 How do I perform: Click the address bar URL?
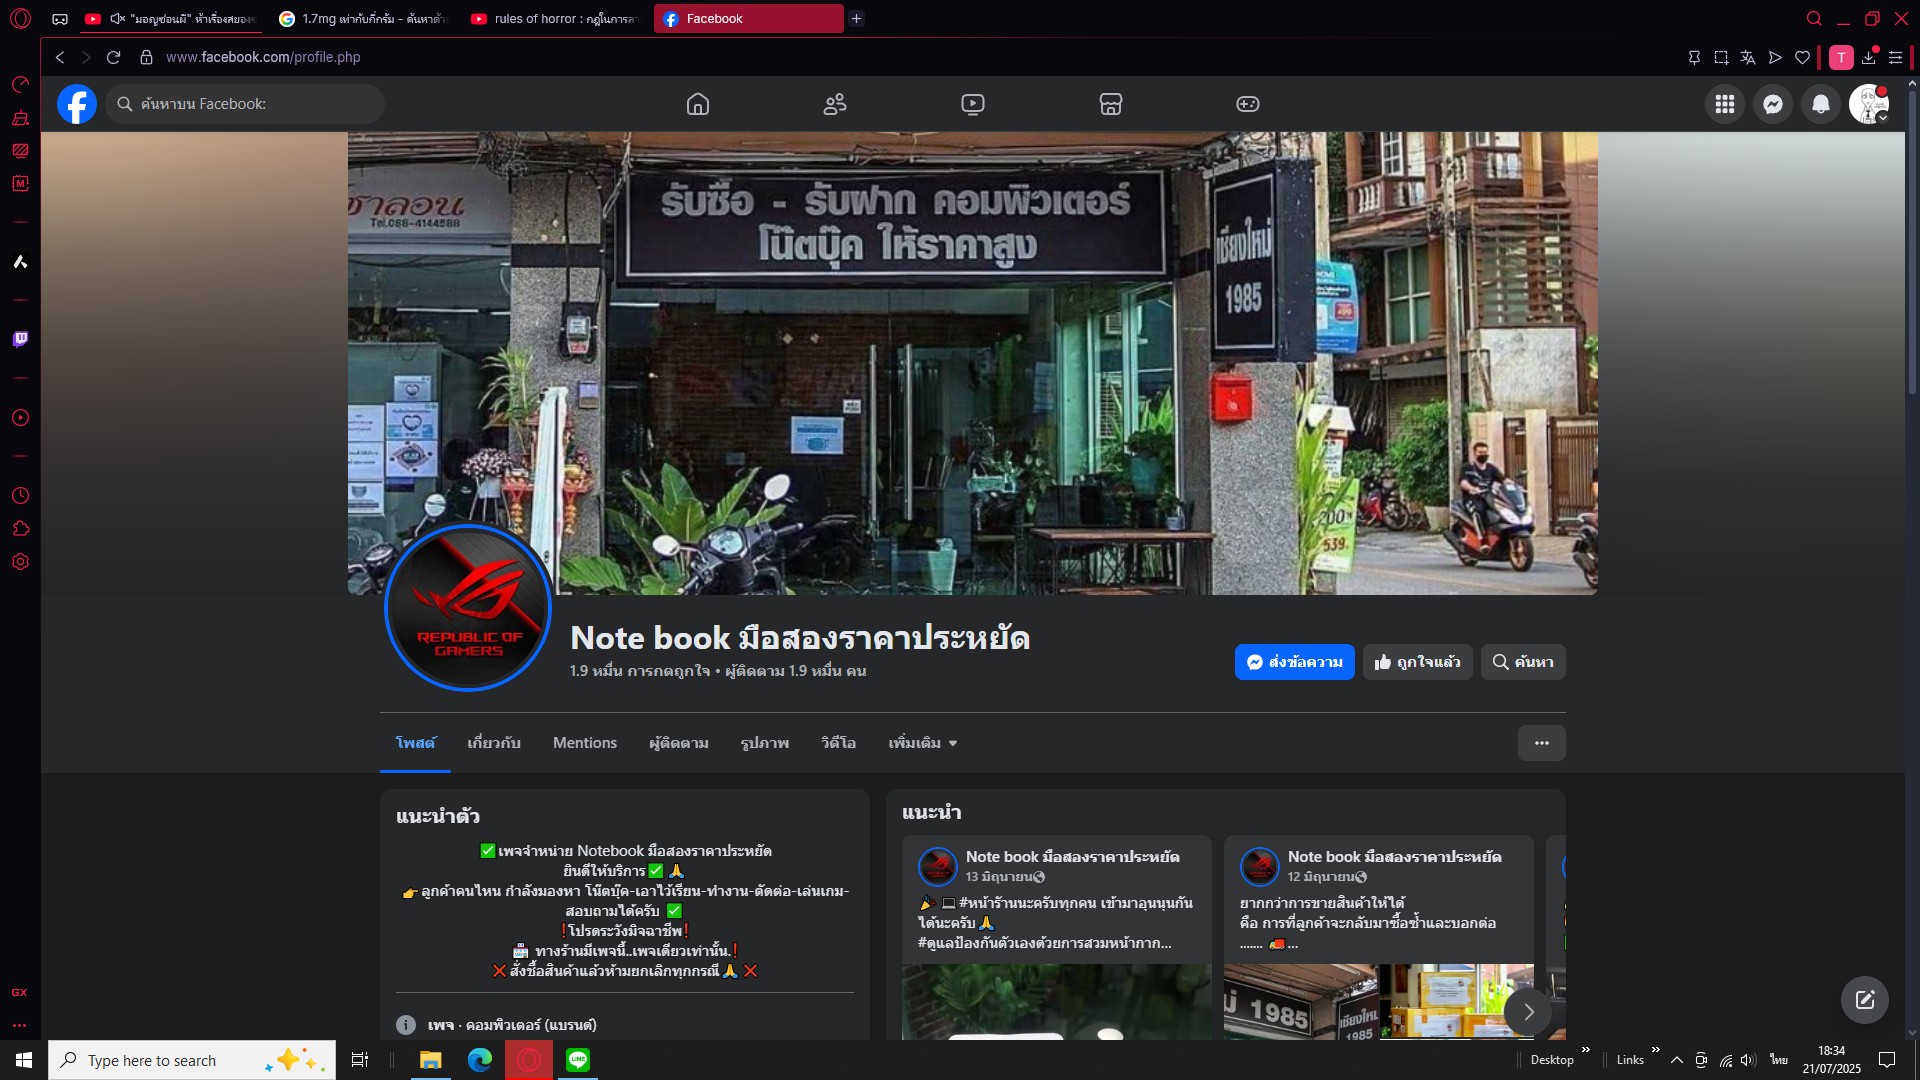click(x=263, y=57)
